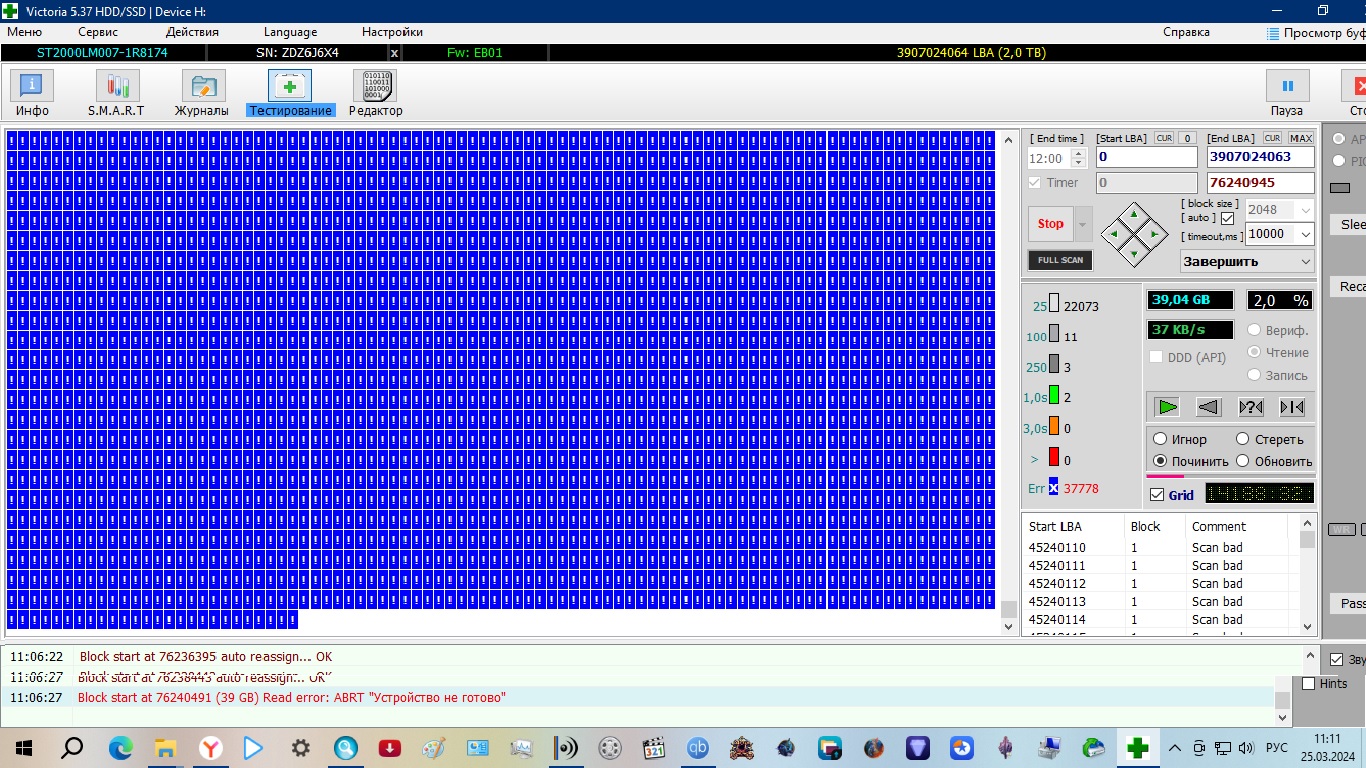Click the red over-3s block swatch
Image resolution: width=1366 pixels, height=768 pixels.
point(1054,458)
